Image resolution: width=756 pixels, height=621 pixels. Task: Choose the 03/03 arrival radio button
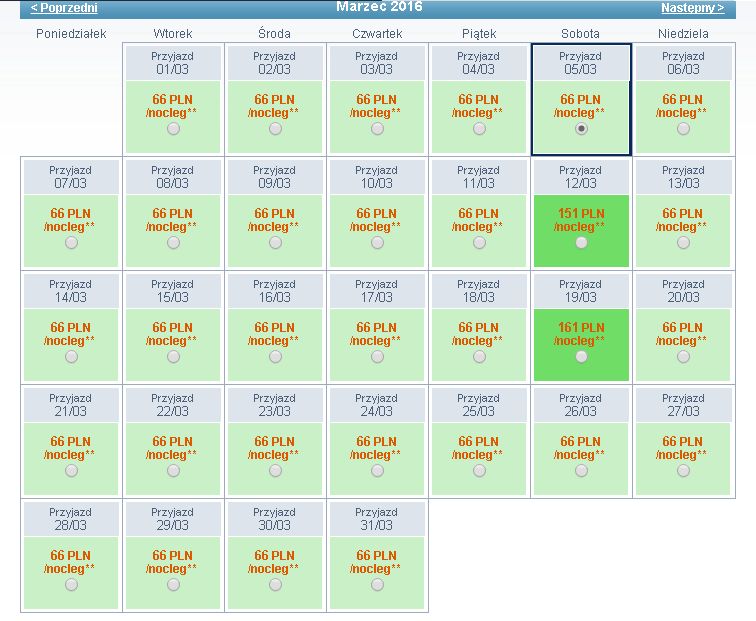(378, 129)
